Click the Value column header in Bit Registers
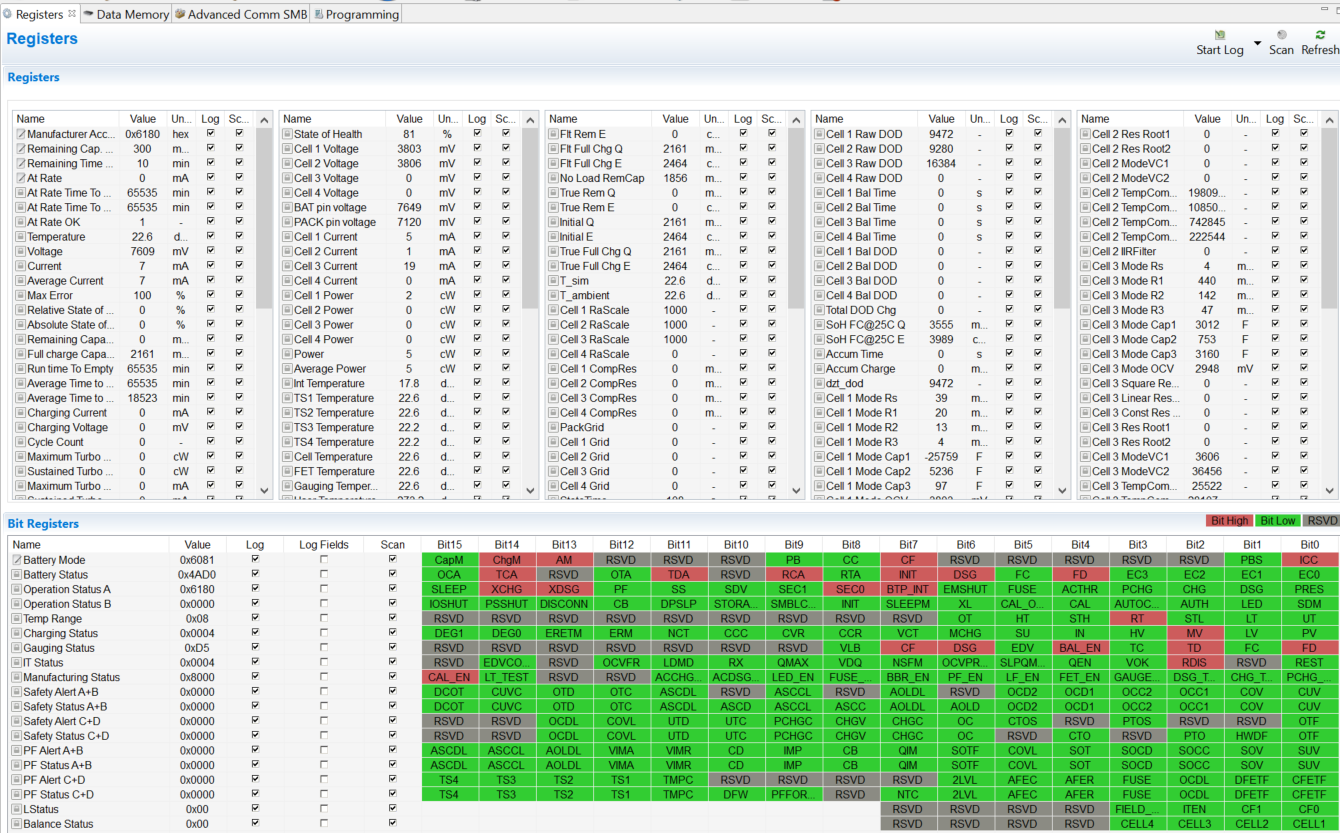 coord(197,545)
